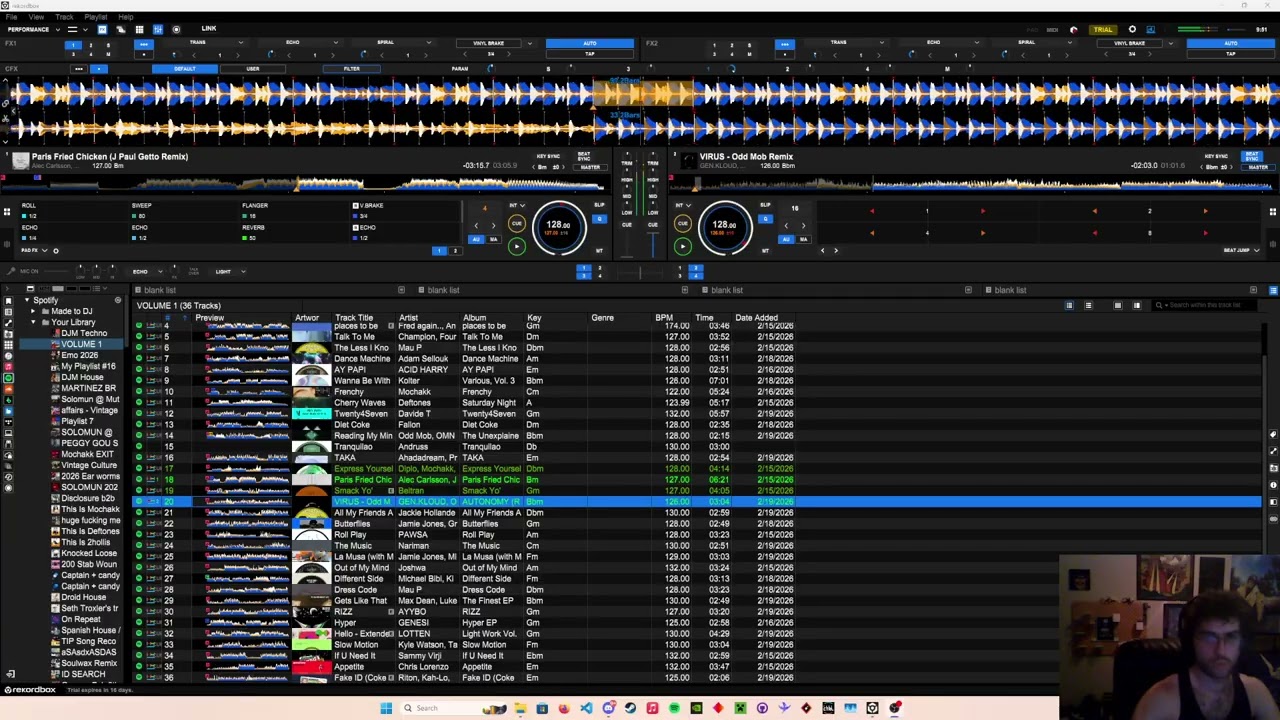Assign FX1 to deck 1
Viewport: 1280px width, 720px height.
pos(73,45)
